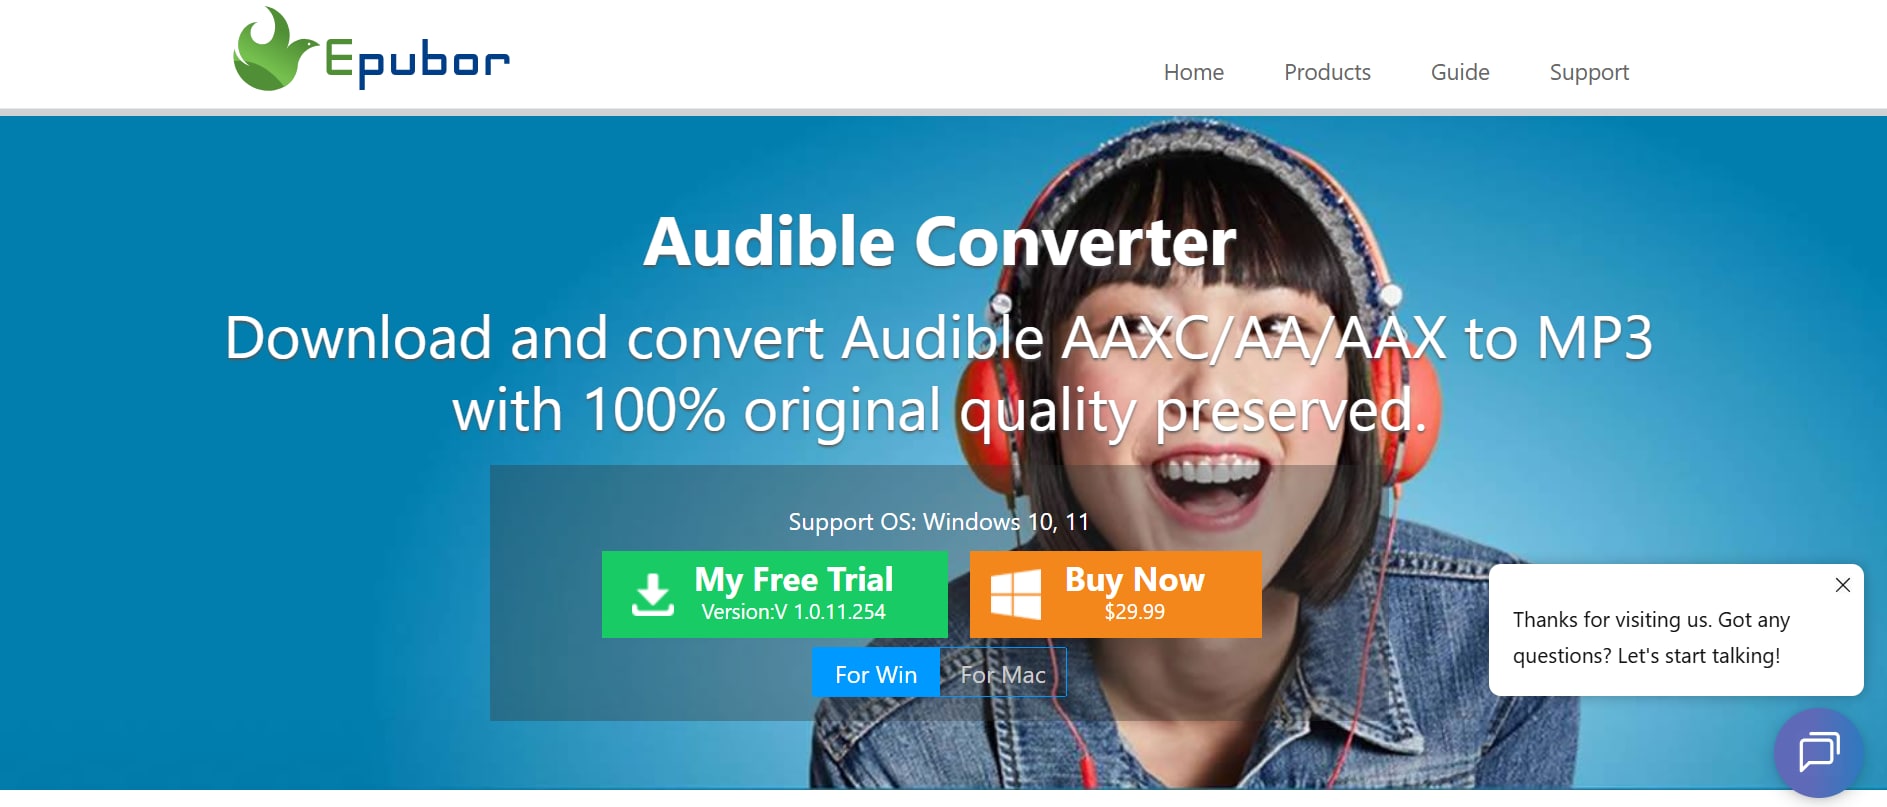The height and width of the screenshot is (807, 1887).
Task: Click the chat greeting message text
Action: 1651,637
